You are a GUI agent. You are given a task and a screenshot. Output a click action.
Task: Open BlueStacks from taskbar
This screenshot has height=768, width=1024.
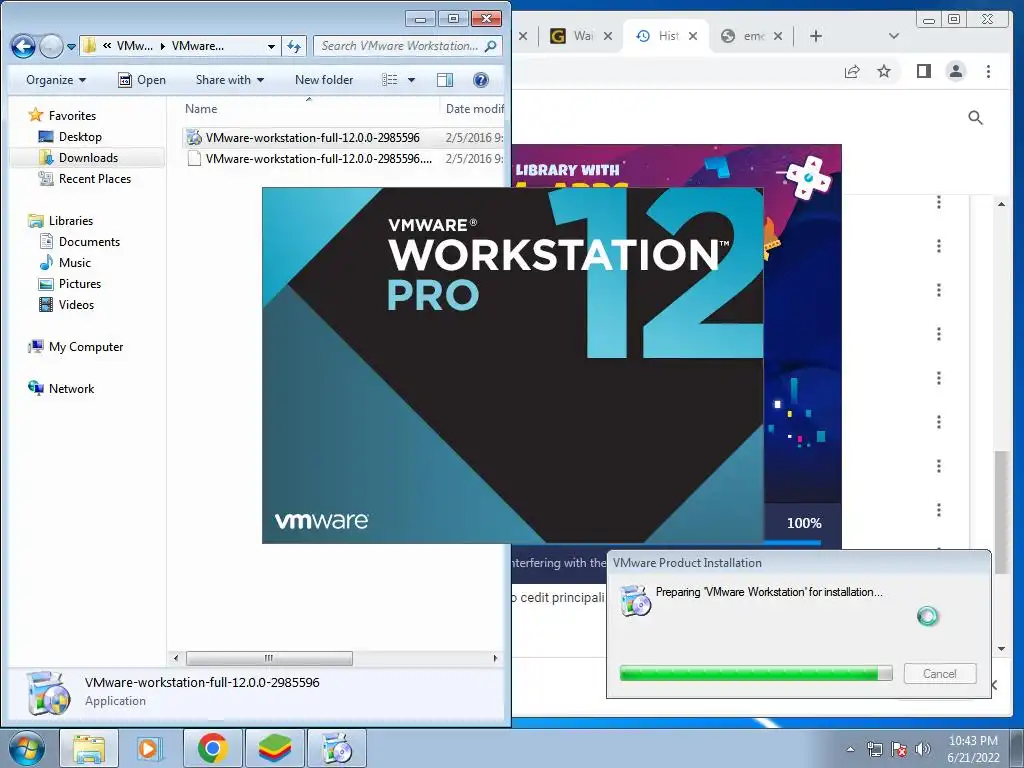click(x=274, y=748)
